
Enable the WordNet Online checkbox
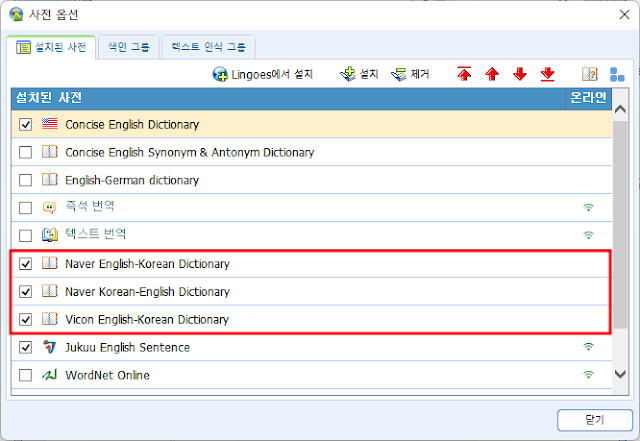click(25, 375)
